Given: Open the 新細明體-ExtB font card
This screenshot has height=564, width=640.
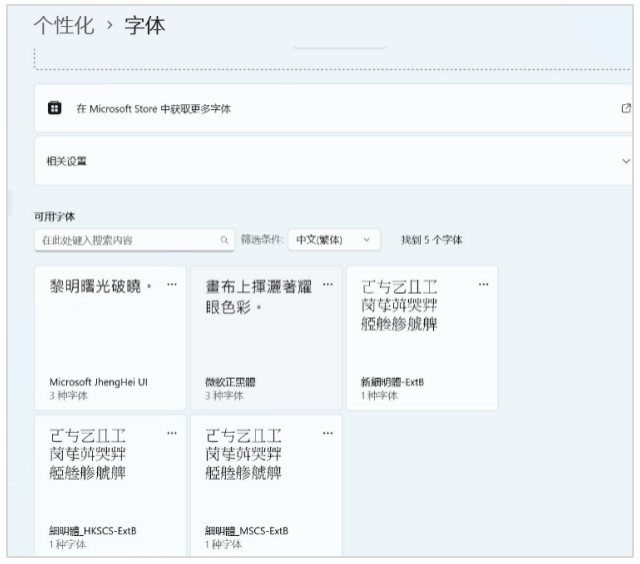Looking at the screenshot, I should click(x=422, y=338).
